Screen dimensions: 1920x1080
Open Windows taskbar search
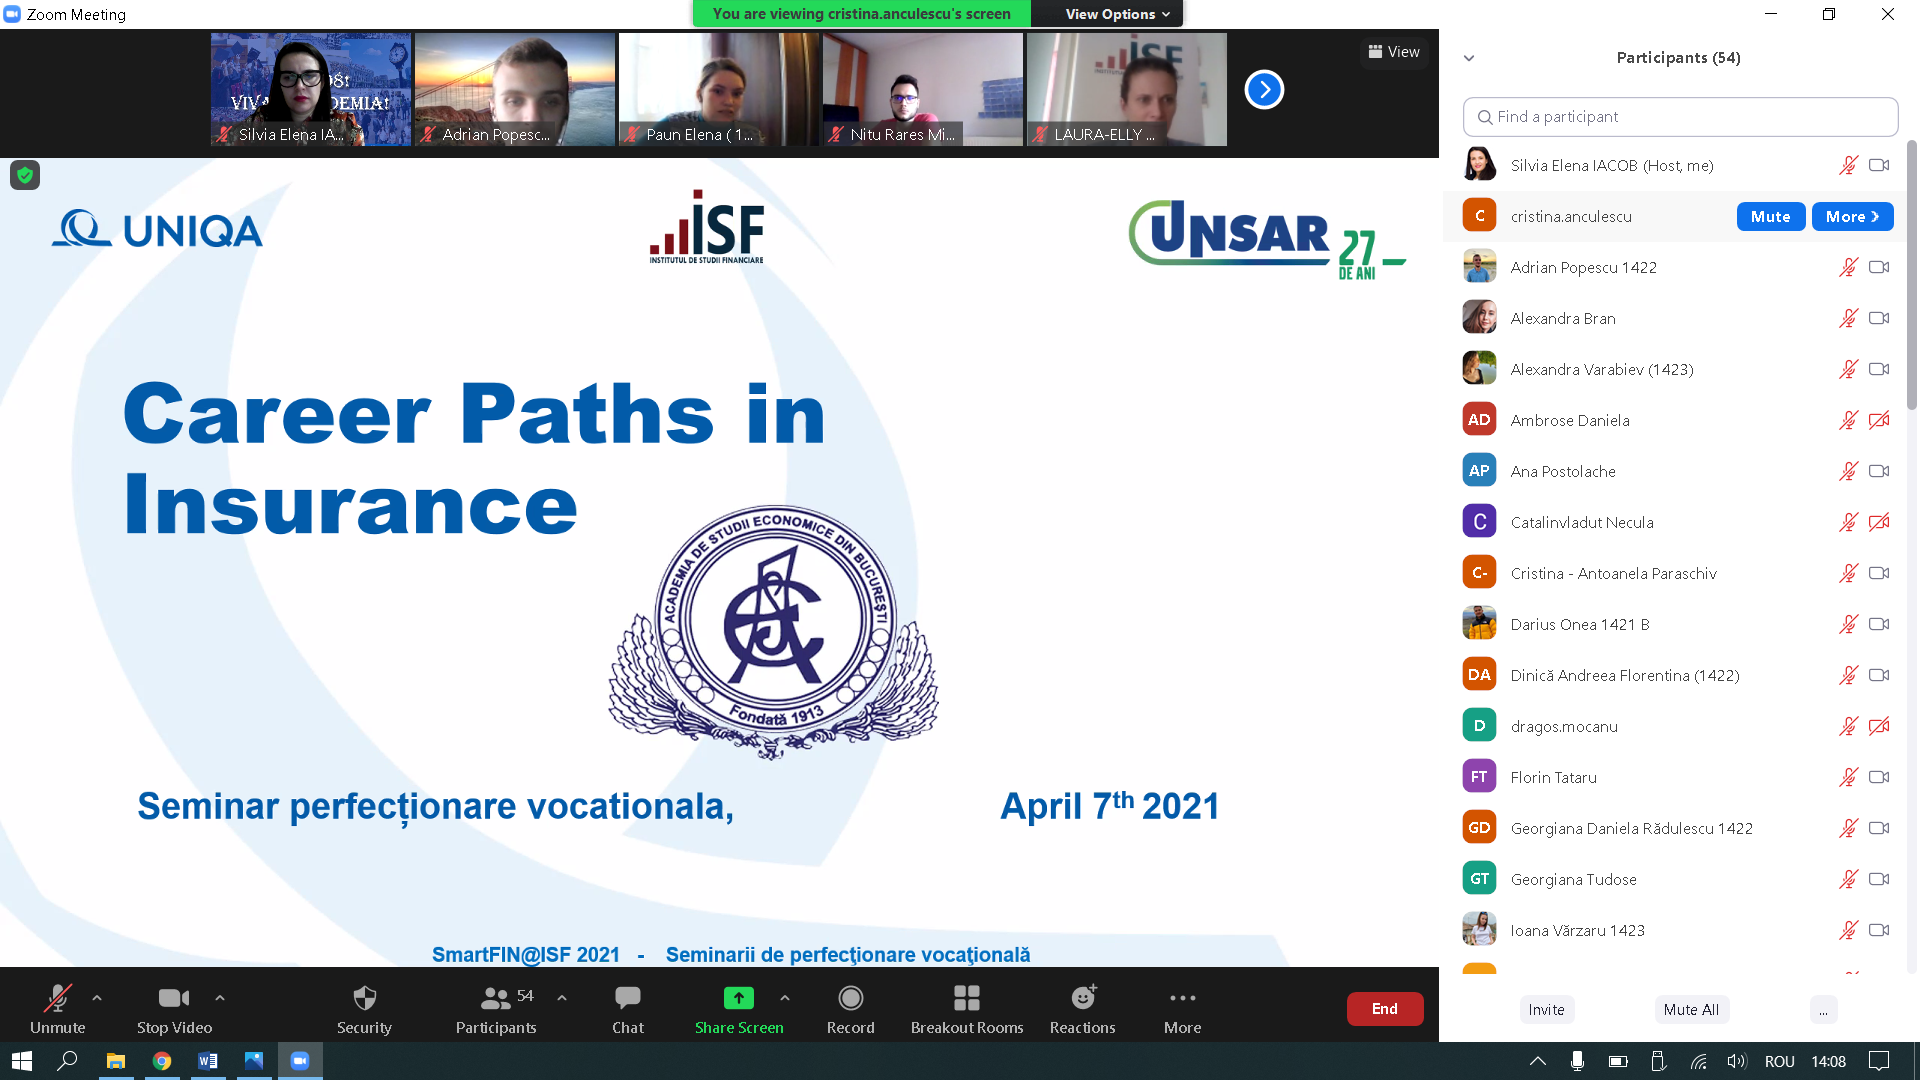[67, 1061]
